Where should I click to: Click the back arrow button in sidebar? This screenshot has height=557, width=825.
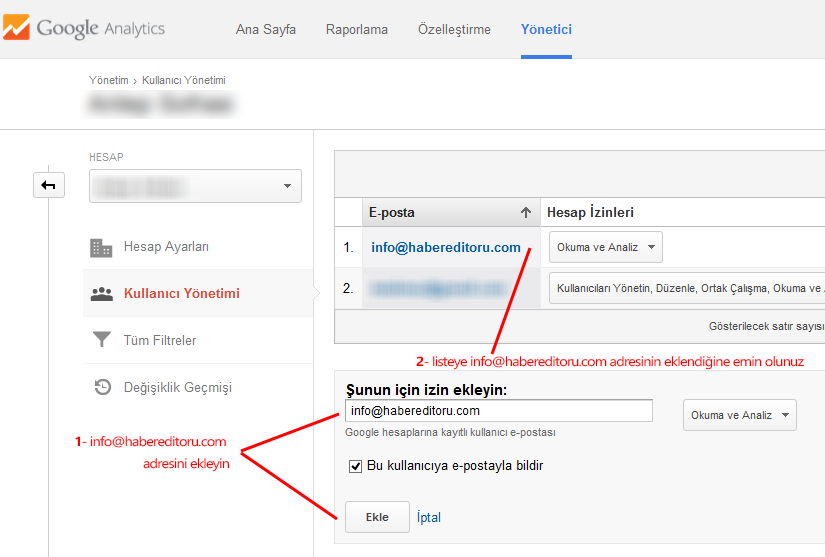click(49, 185)
